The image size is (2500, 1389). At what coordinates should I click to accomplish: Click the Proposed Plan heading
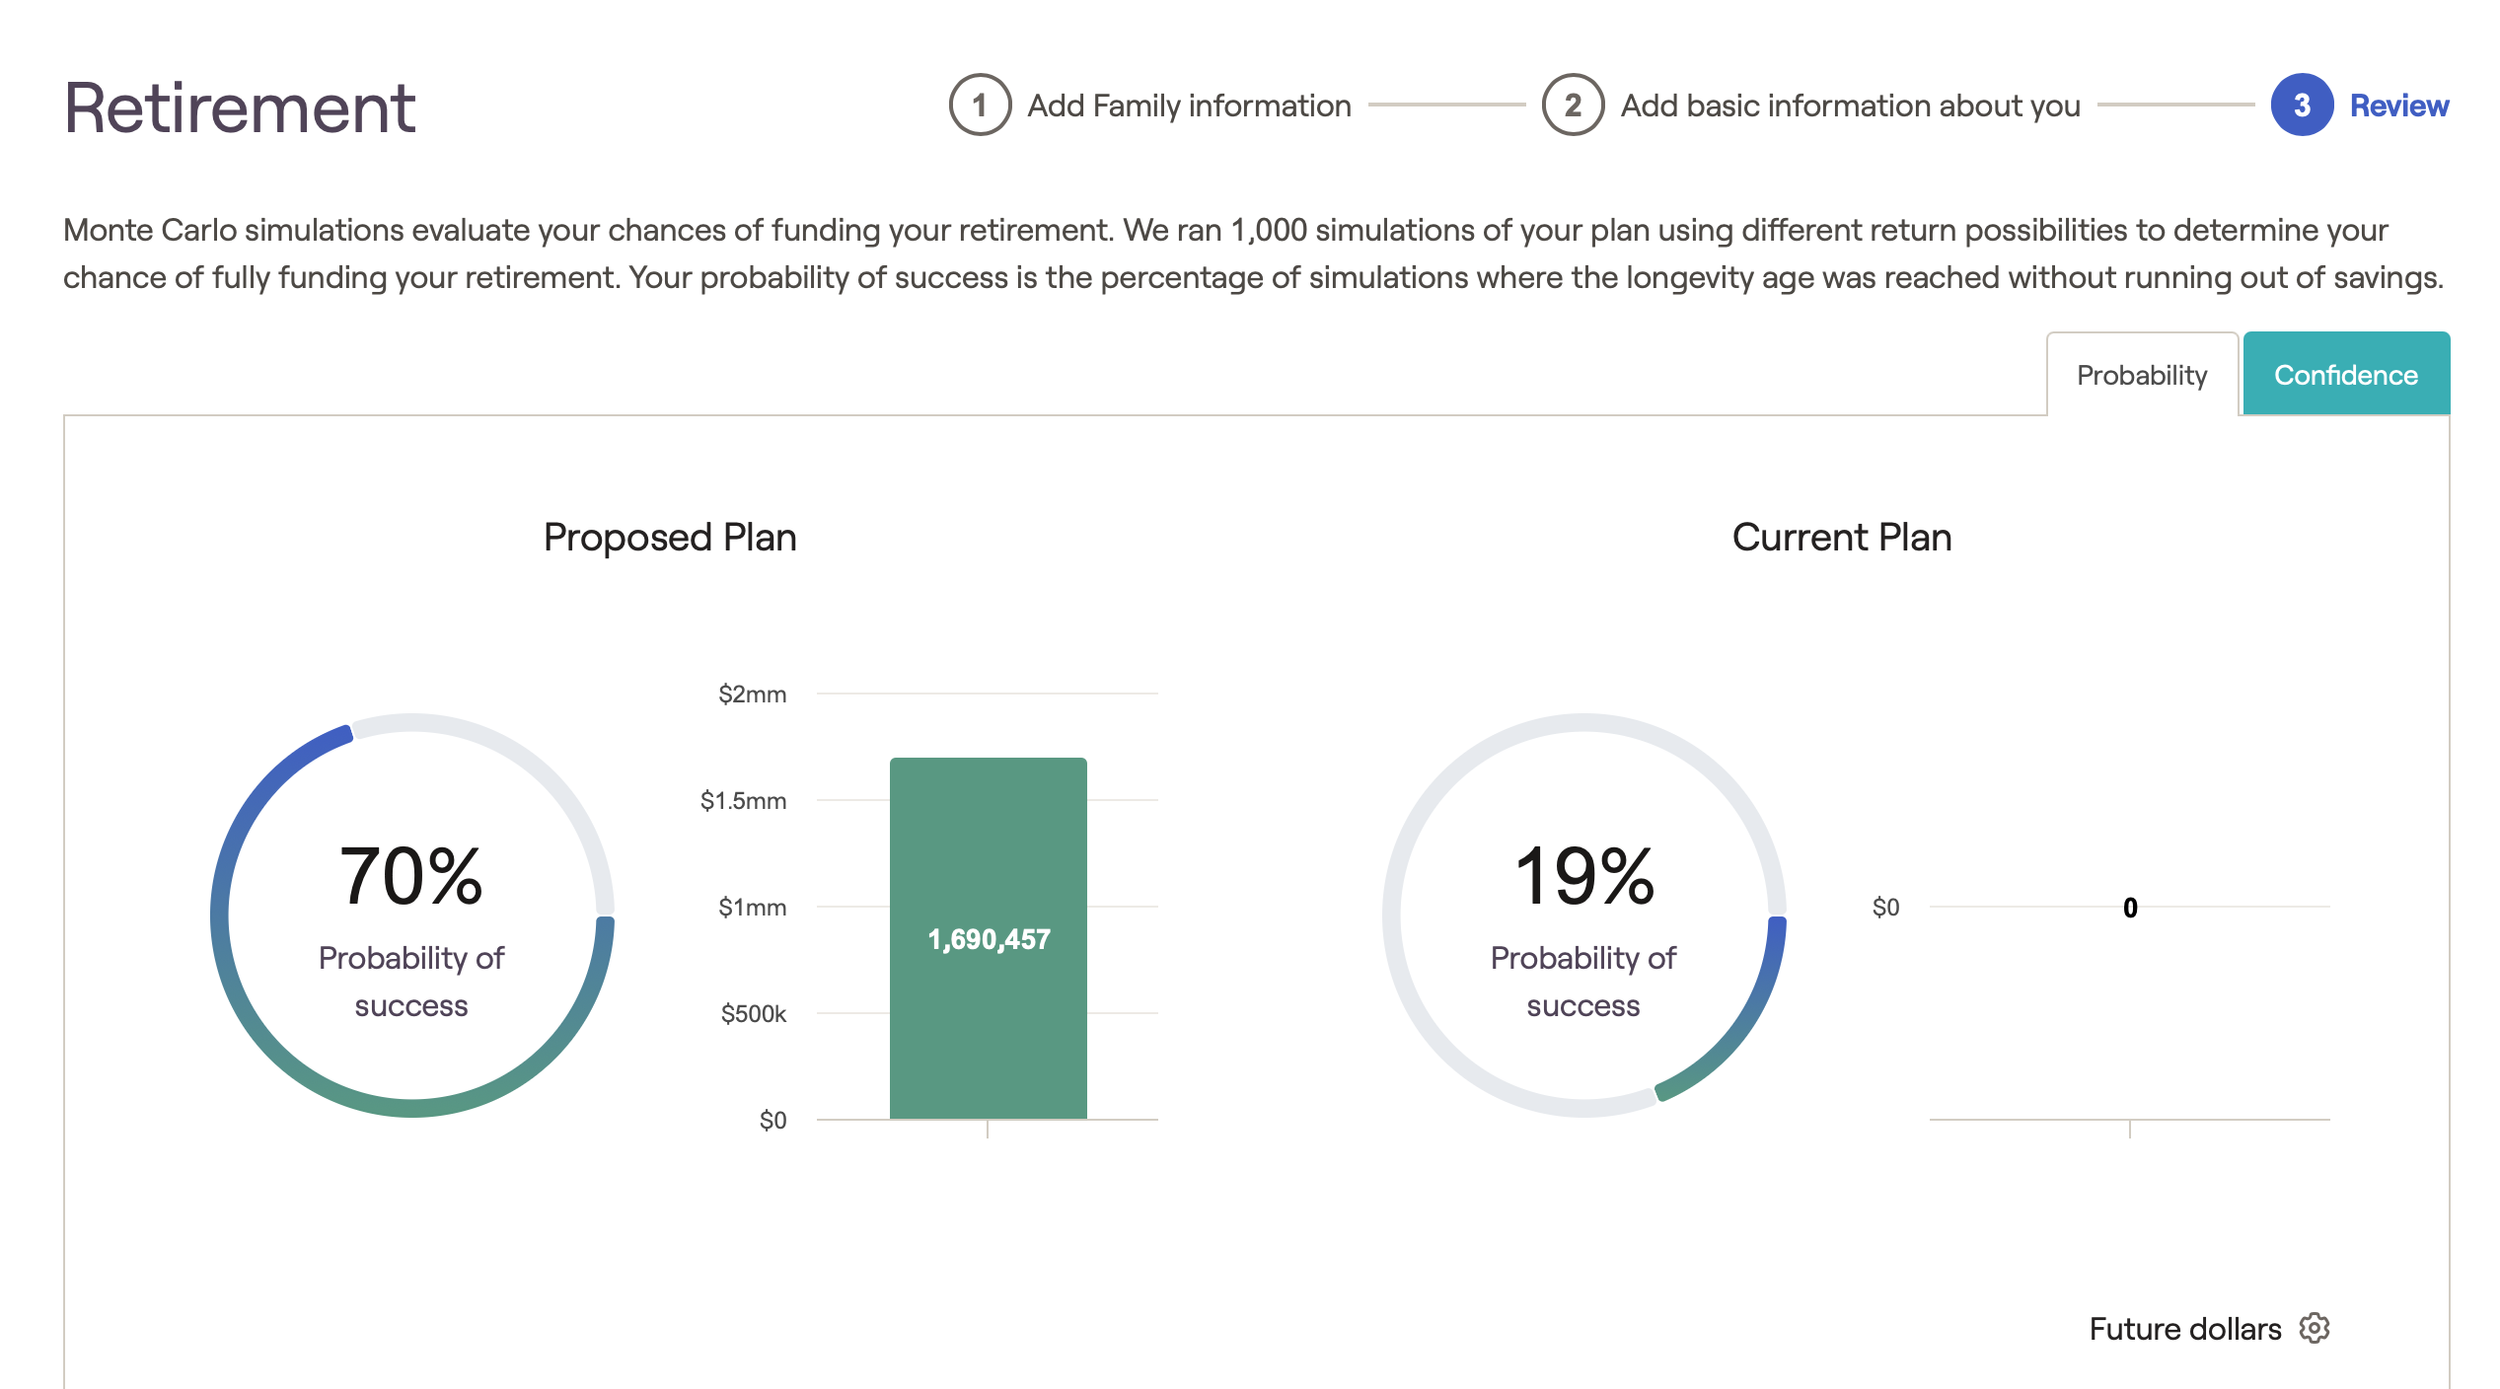(670, 538)
